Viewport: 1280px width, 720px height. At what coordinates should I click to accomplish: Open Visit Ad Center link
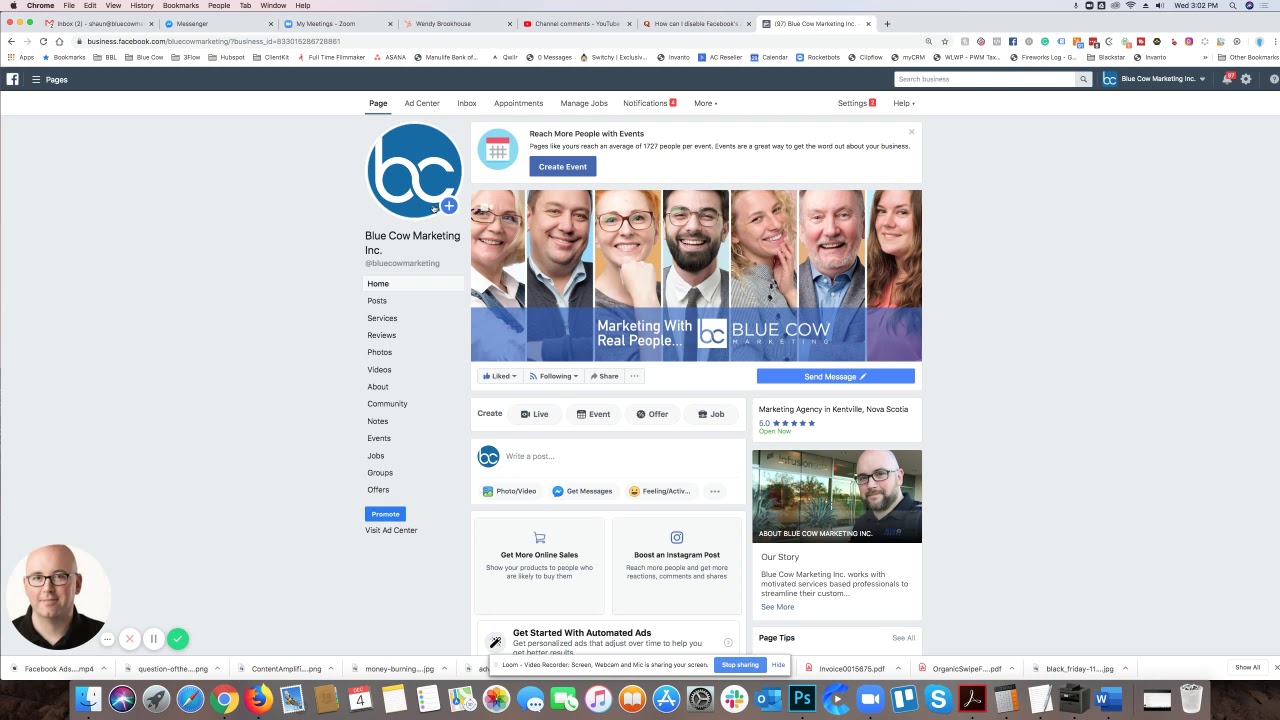391,530
